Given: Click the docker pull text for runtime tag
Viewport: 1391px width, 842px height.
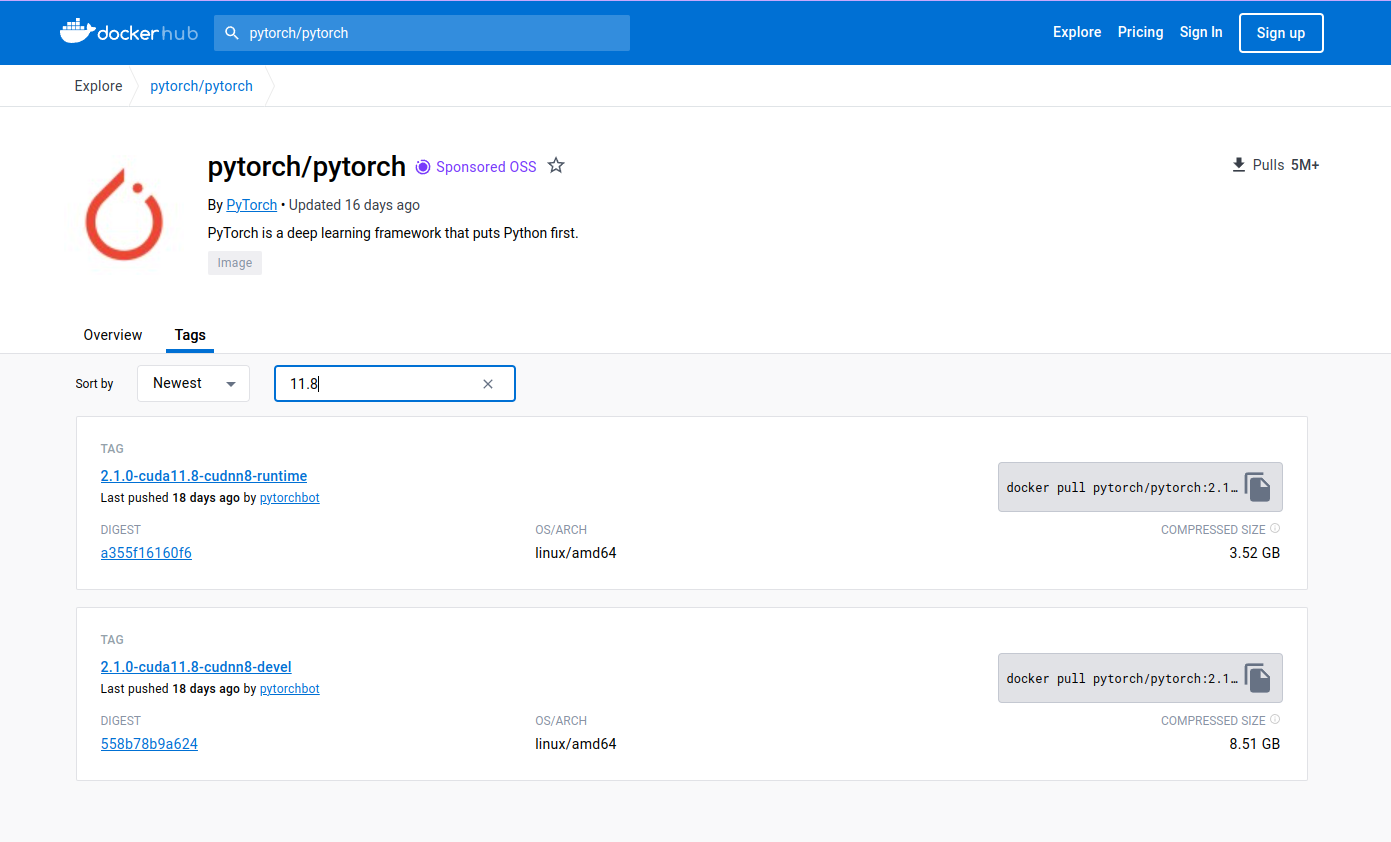Looking at the screenshot, I should [x=1122, y=488].
